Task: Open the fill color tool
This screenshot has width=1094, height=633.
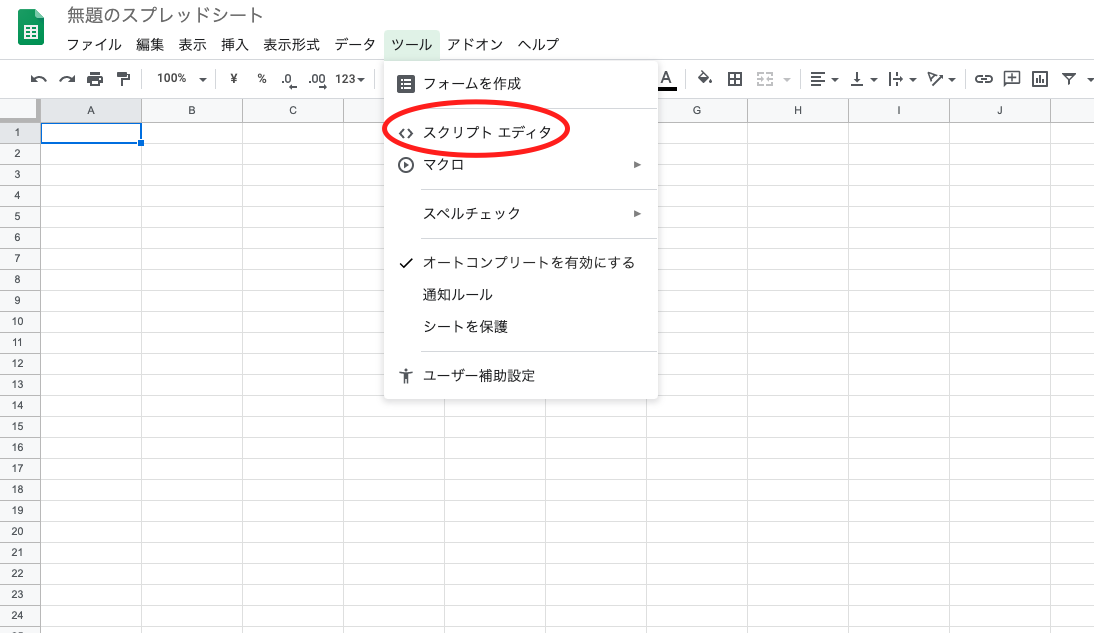Action: (703, 78)
